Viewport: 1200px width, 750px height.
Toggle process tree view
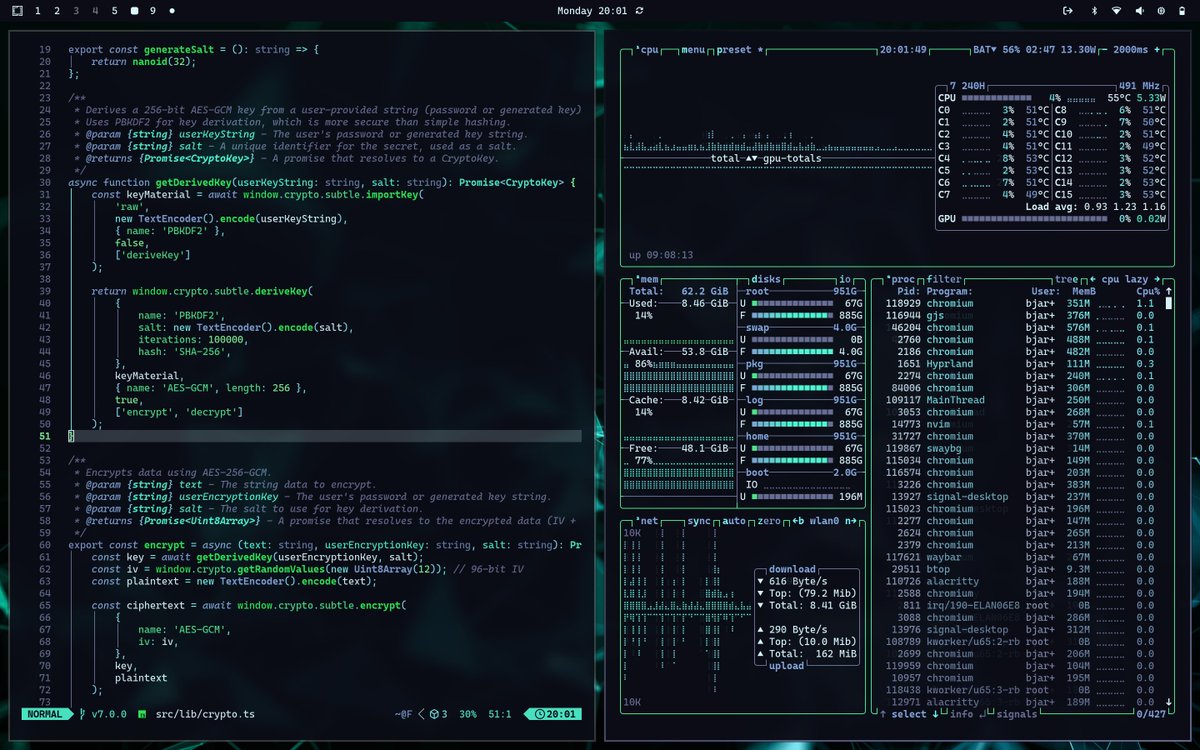coord(1066,279)
